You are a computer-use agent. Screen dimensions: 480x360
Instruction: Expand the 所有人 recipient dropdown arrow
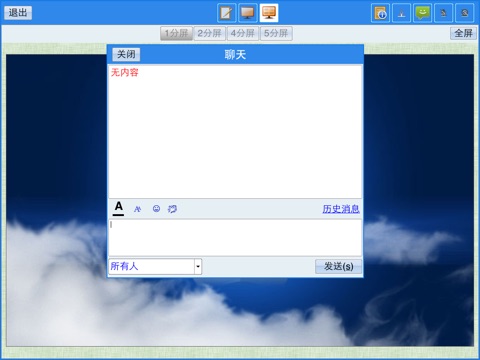(198, 267)
